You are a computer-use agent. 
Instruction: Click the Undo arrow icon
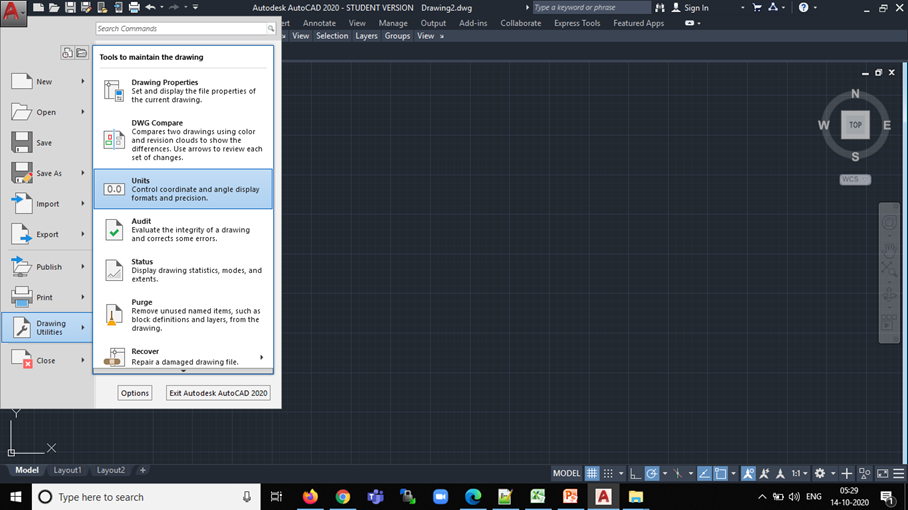coord(151,8)
